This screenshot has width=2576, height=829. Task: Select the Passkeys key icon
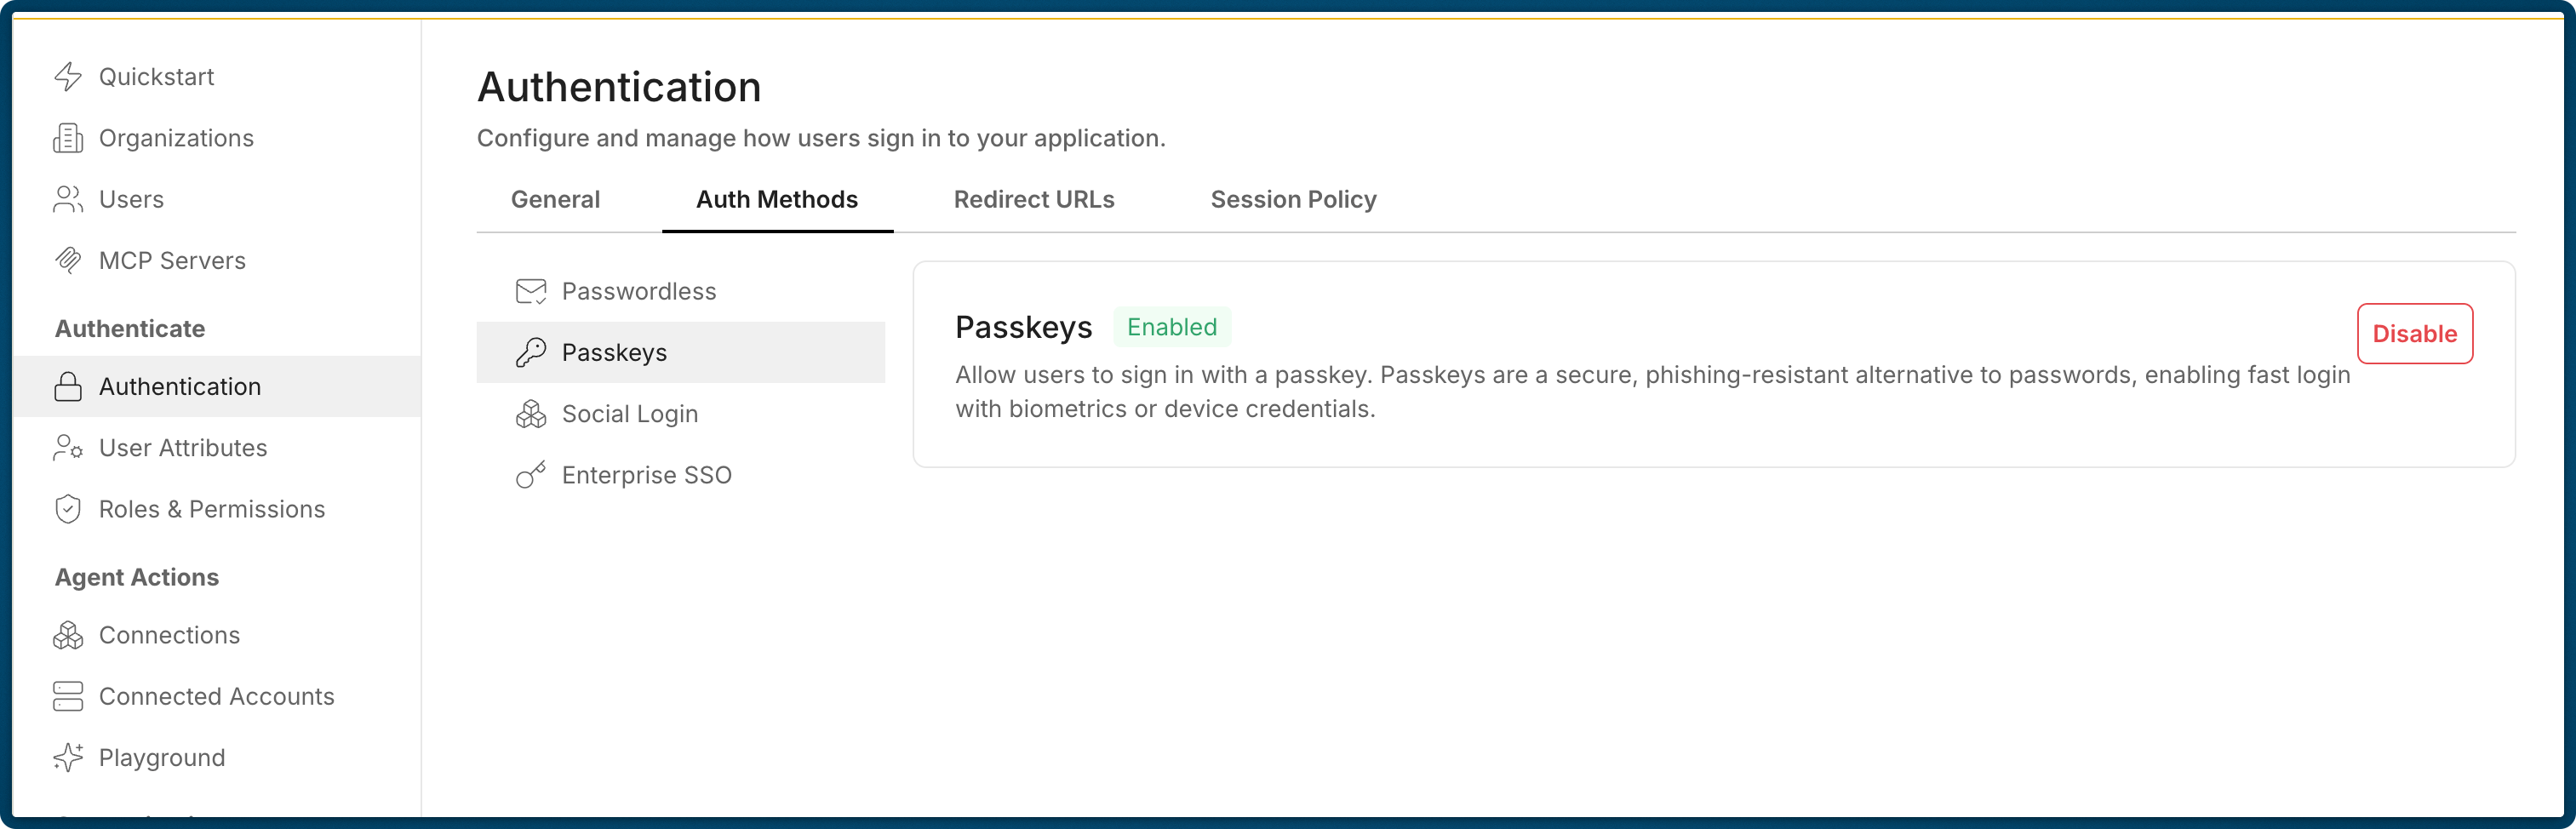click(531, 352)
